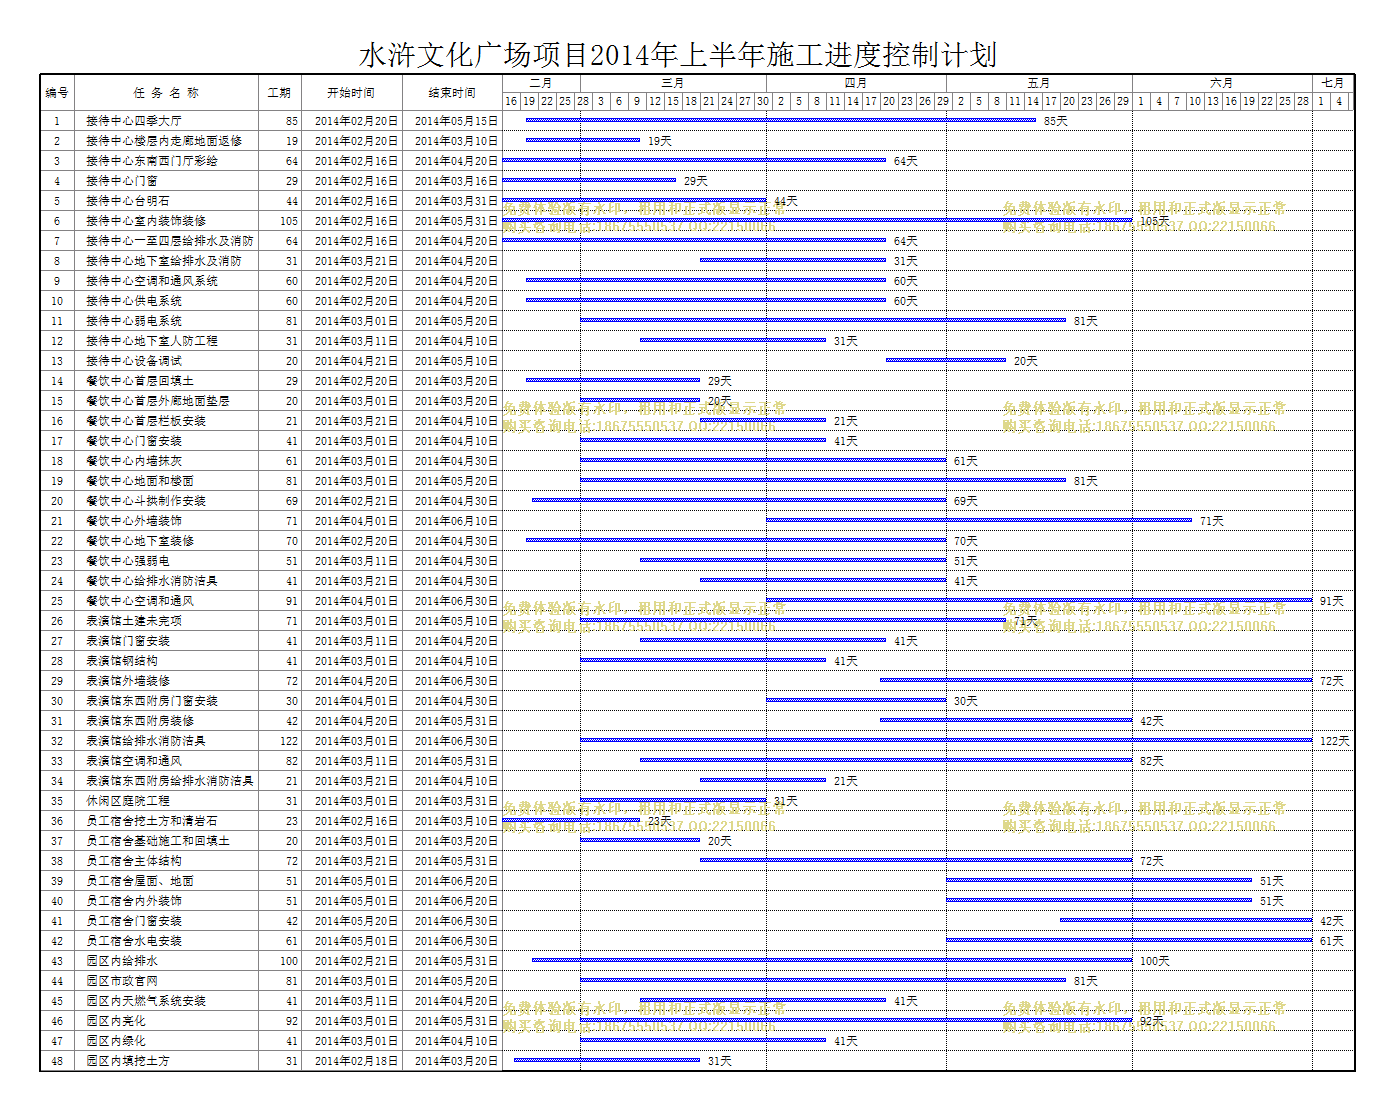Click the Gantt bar for 表演馆空调和通风

(886, 760)
